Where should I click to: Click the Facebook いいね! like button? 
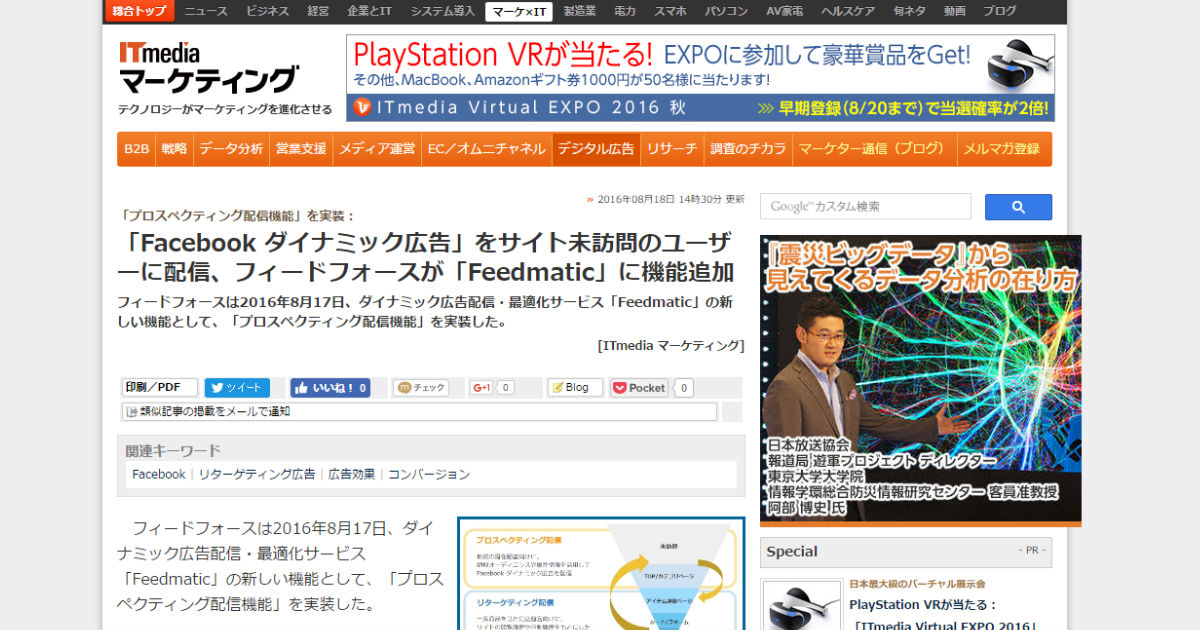(x=330, y=388)
